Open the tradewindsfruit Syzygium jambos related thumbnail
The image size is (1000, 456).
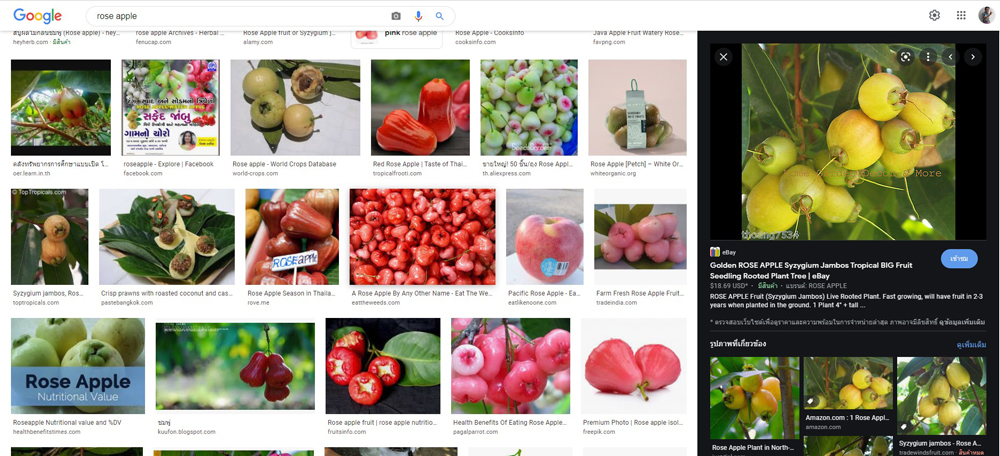pos(941,395)
